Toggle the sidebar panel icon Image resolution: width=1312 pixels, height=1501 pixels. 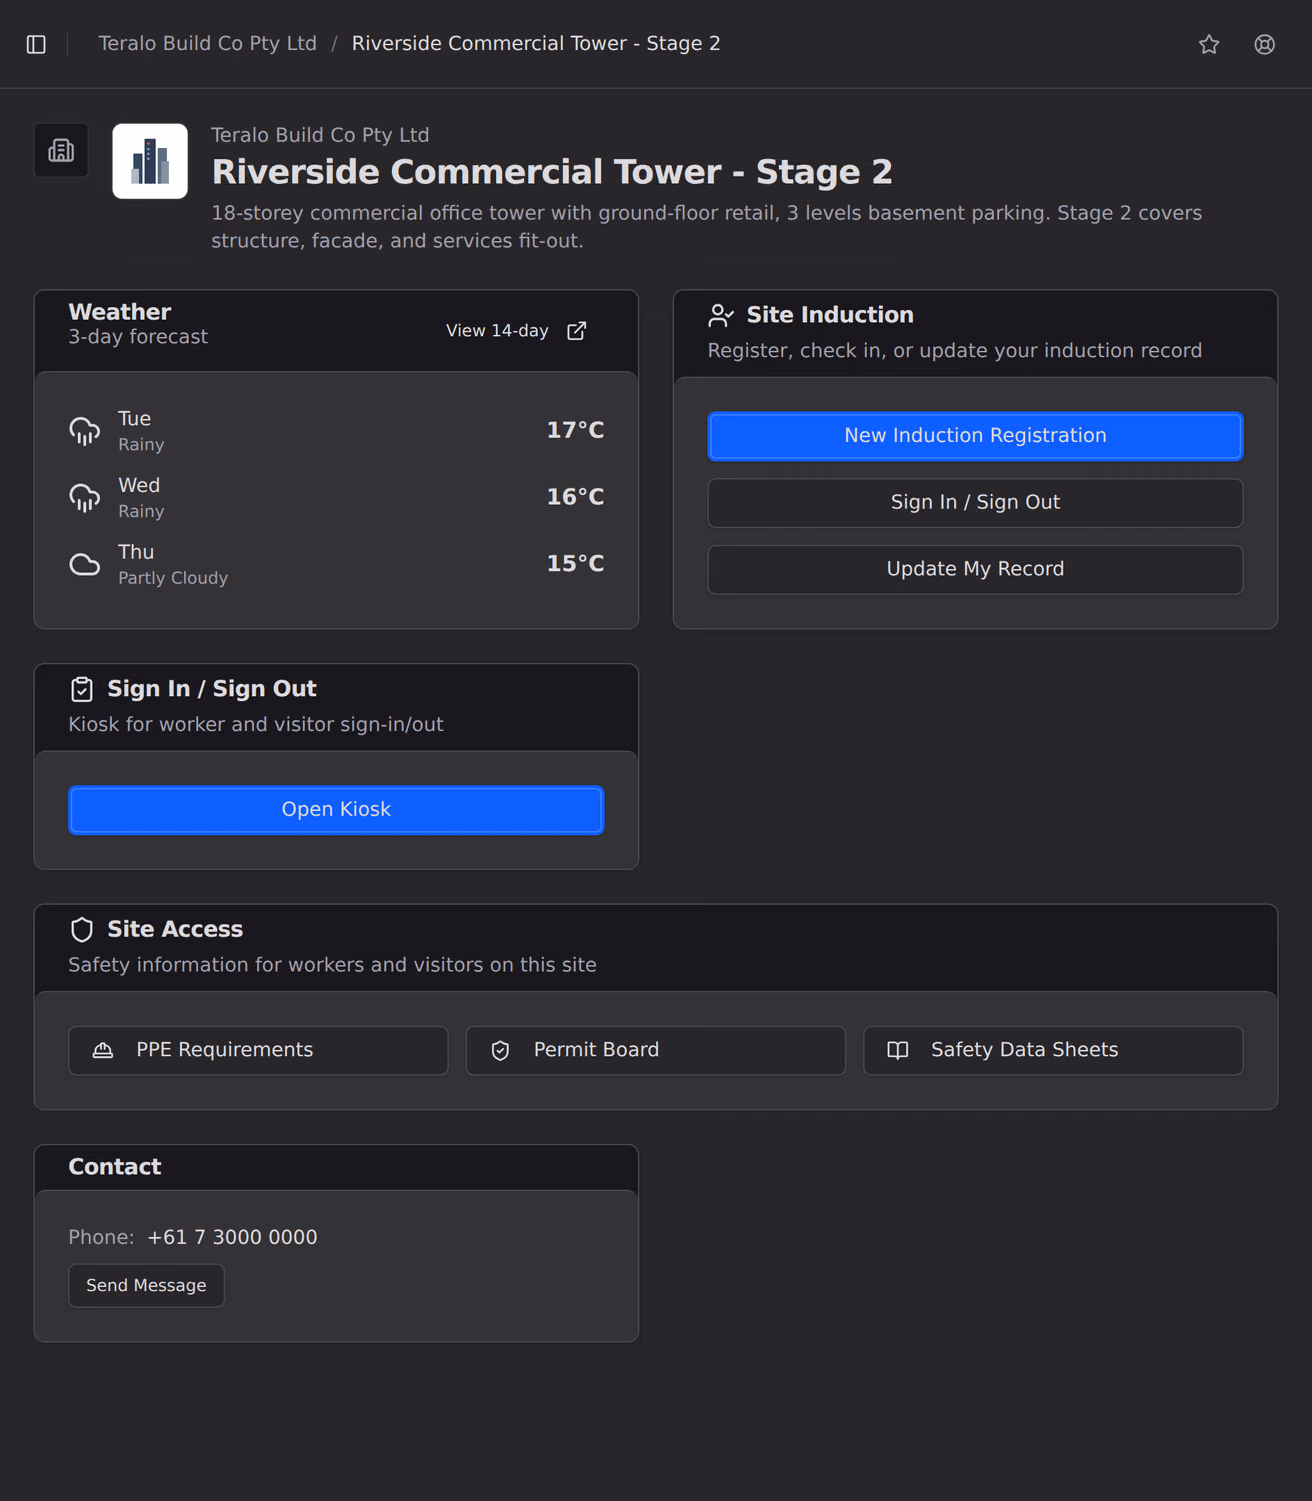pyautogui.click(x=36, y=44)
